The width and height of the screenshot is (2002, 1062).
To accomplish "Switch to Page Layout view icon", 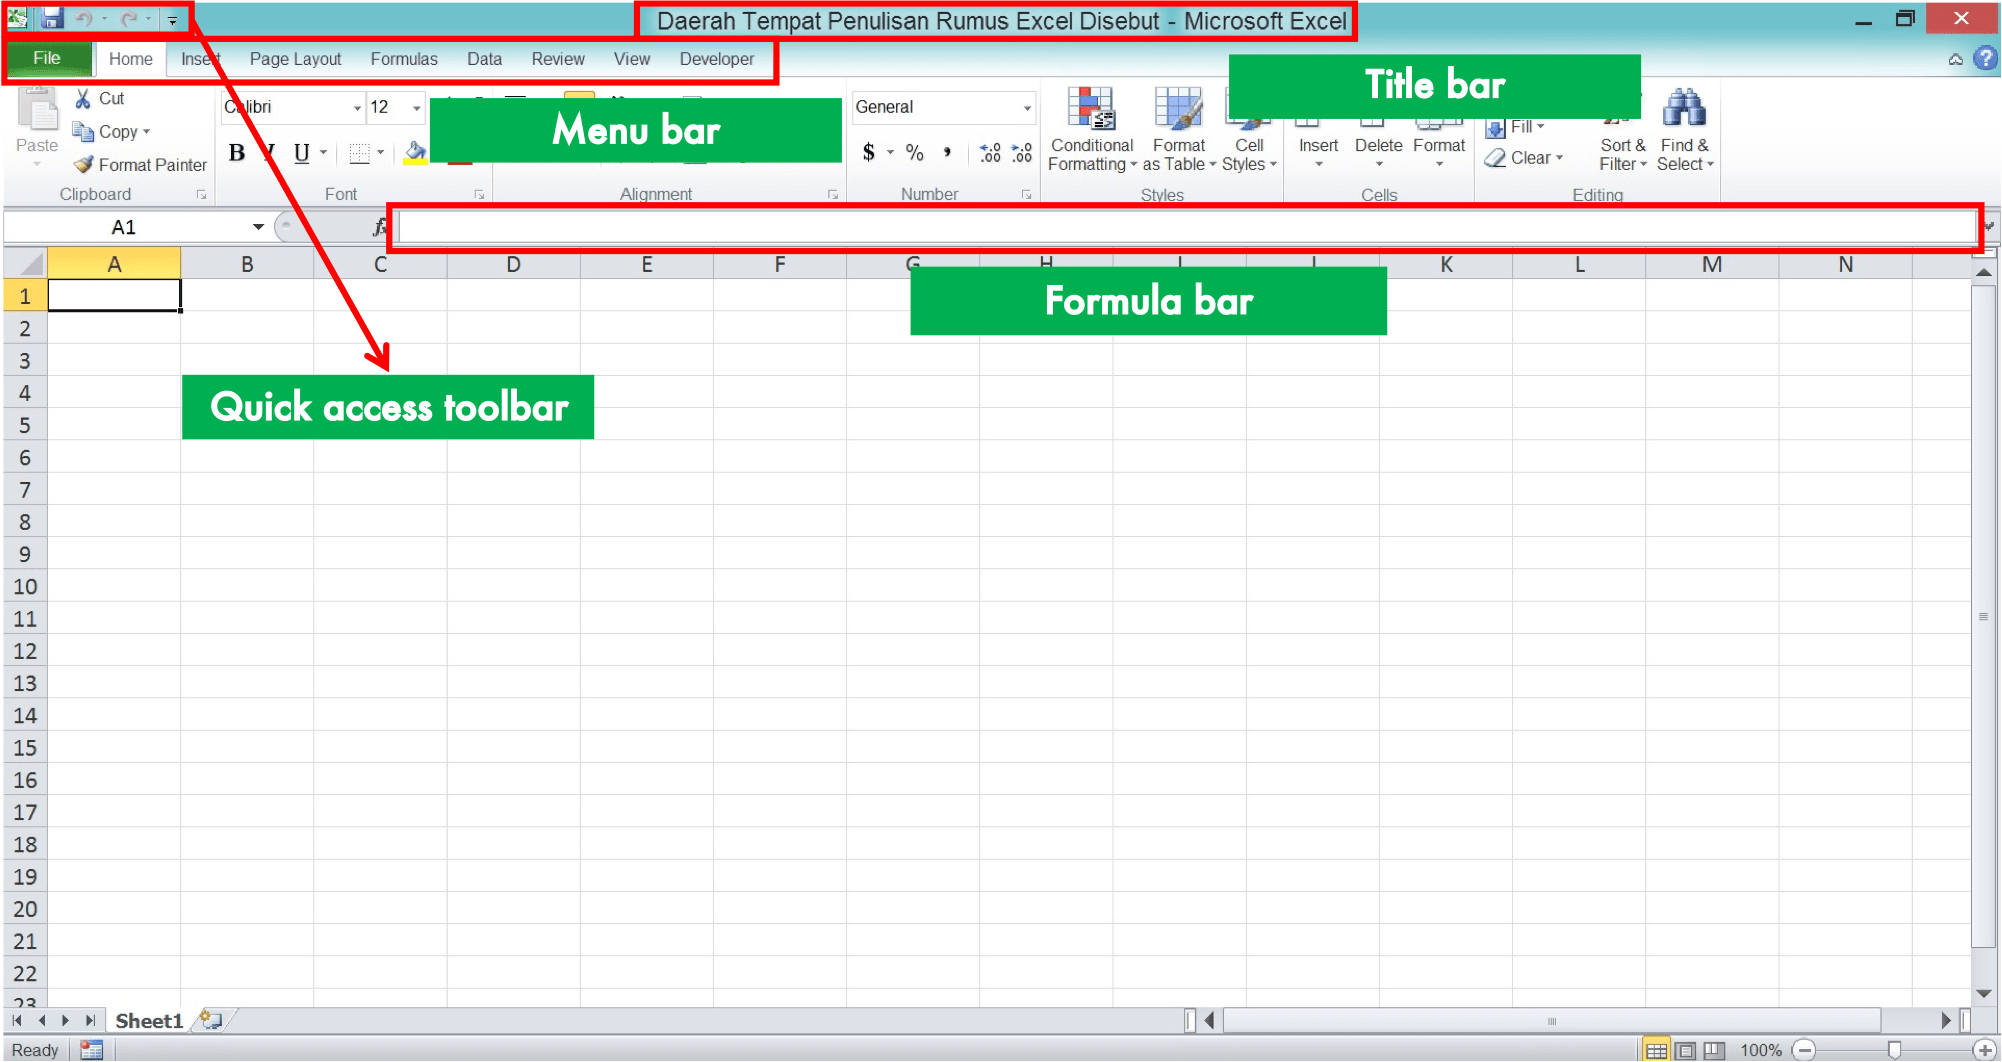I will click(x=1686, y=1050).
